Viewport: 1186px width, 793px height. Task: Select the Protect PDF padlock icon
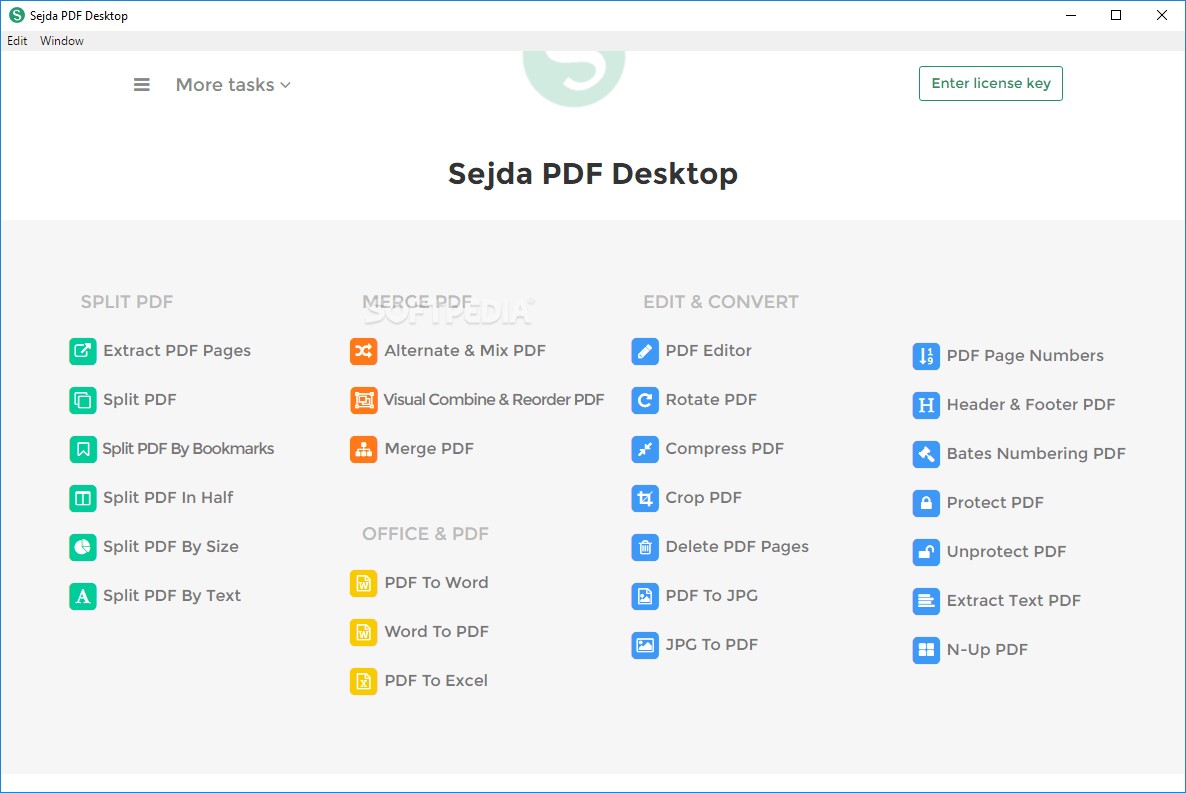click(926, 503)
